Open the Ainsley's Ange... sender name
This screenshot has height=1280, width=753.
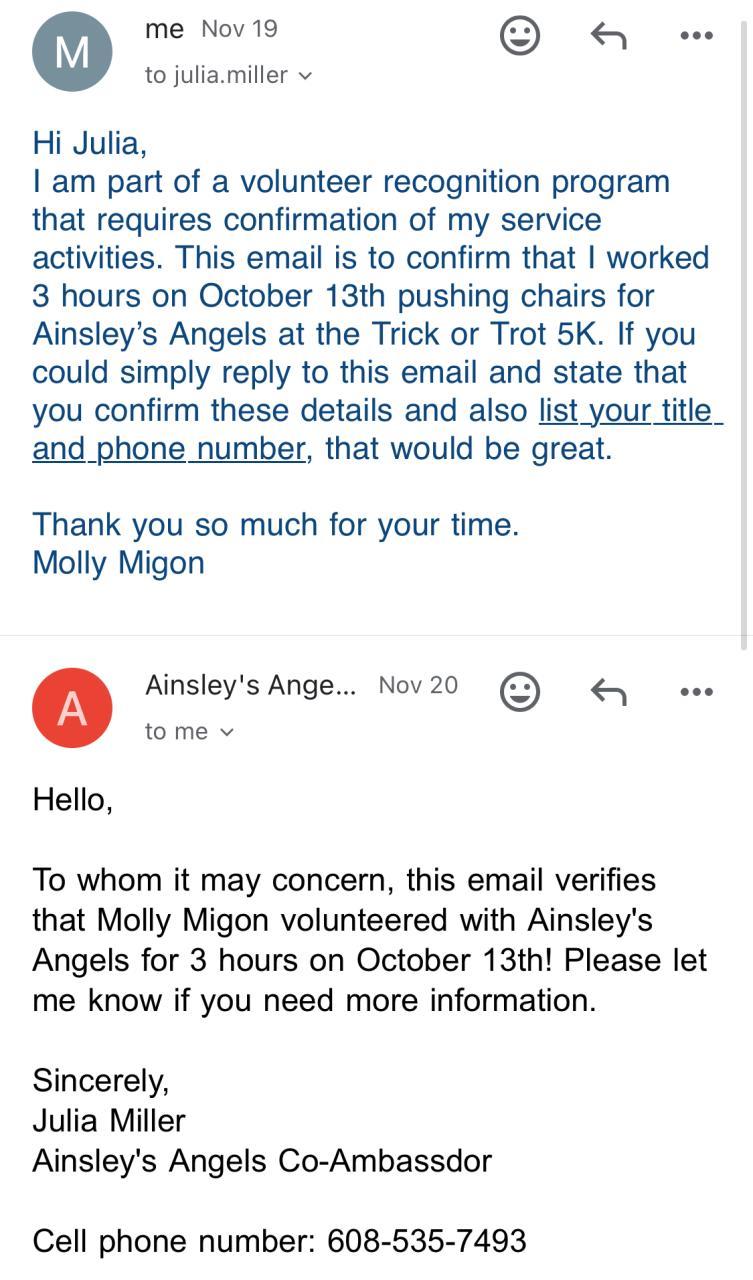tap(250, 685)
